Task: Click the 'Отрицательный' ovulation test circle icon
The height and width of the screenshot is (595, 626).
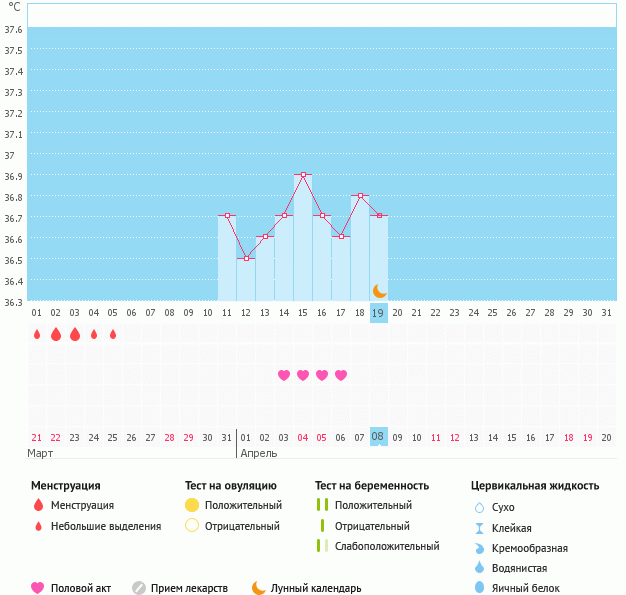Action: (192, 526)
